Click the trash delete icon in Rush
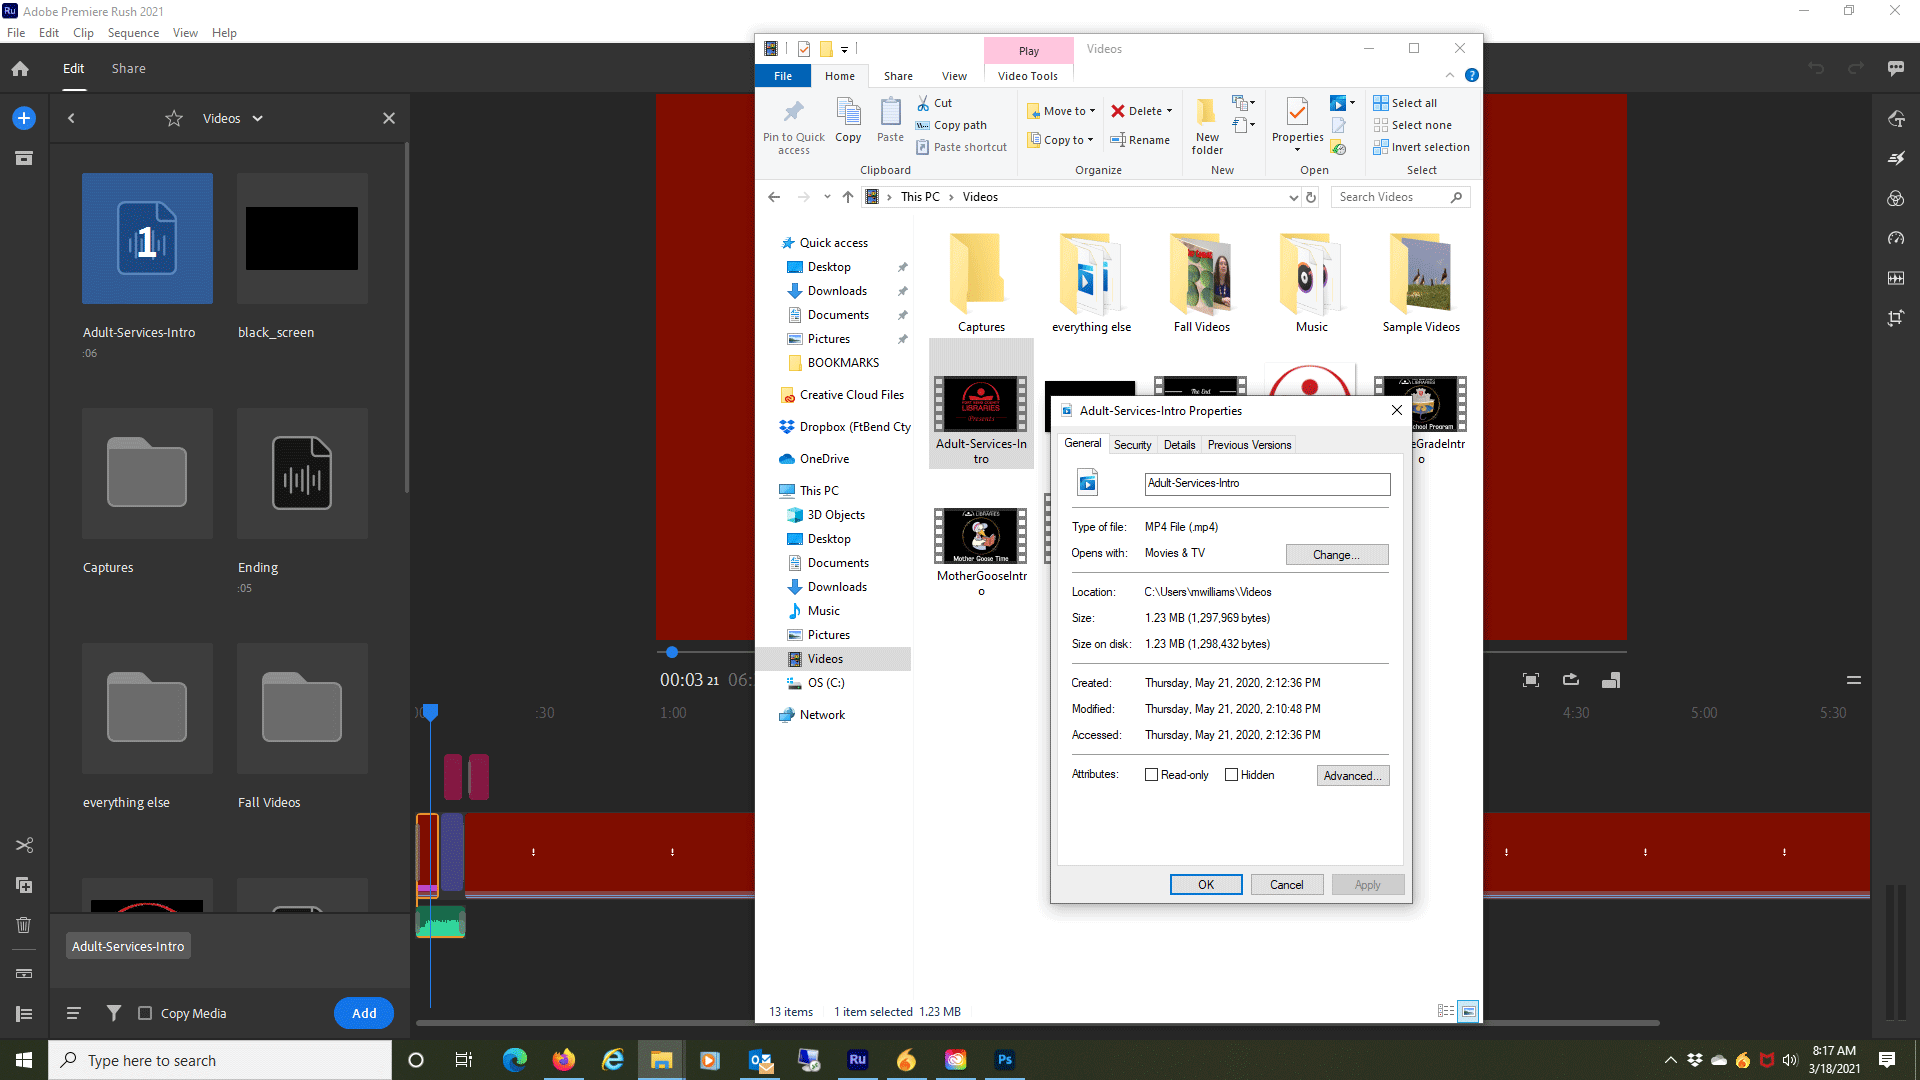1920x1080 pixels. point(24,925)
